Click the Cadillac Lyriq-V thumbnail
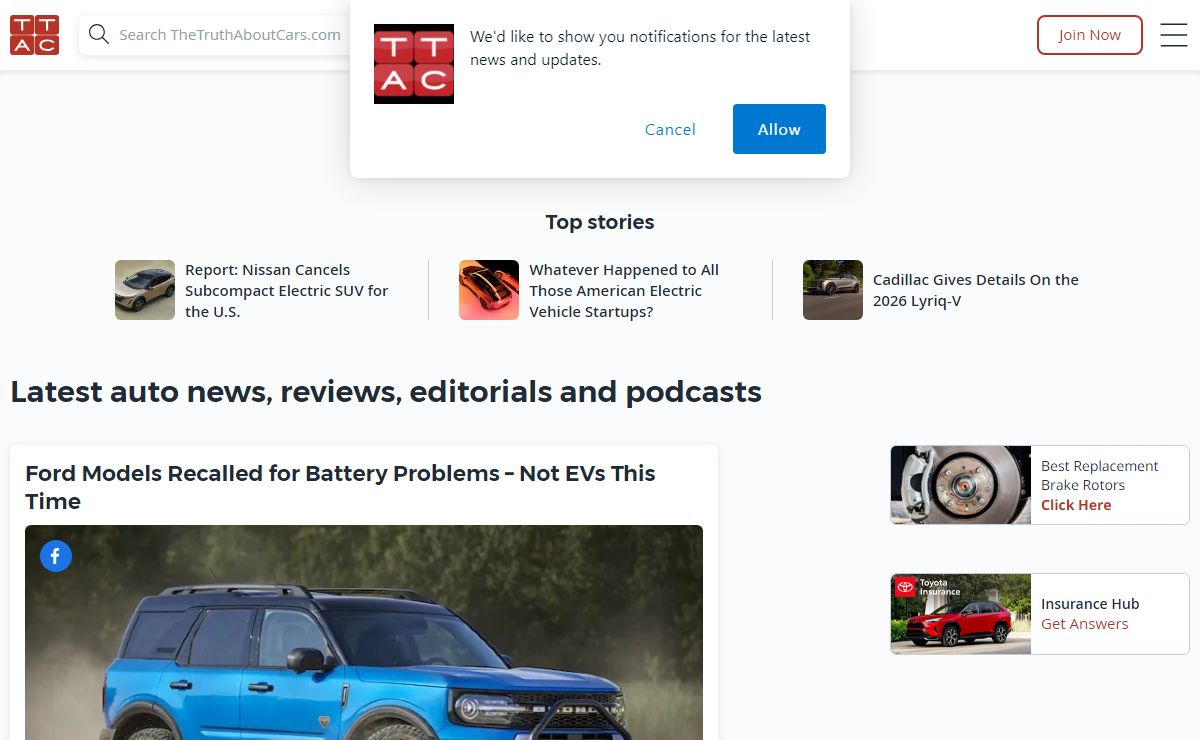 (x=833, y=290)
